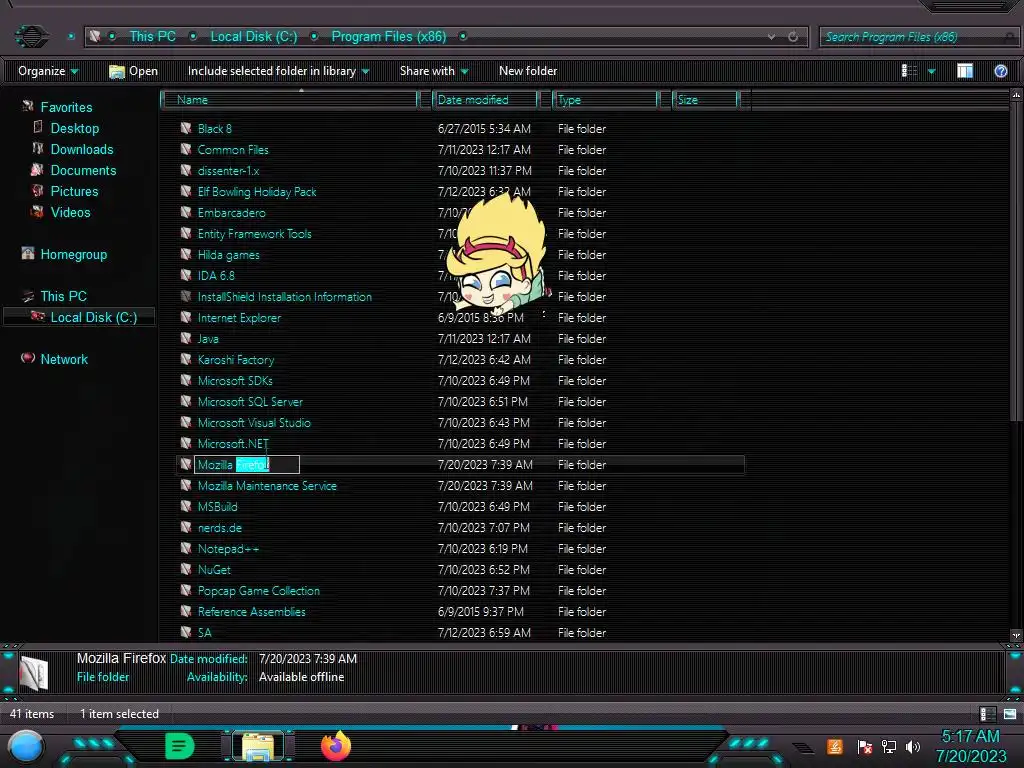Sort by the Size column header
The image size is (1024, 768).
tap(706, 99)
